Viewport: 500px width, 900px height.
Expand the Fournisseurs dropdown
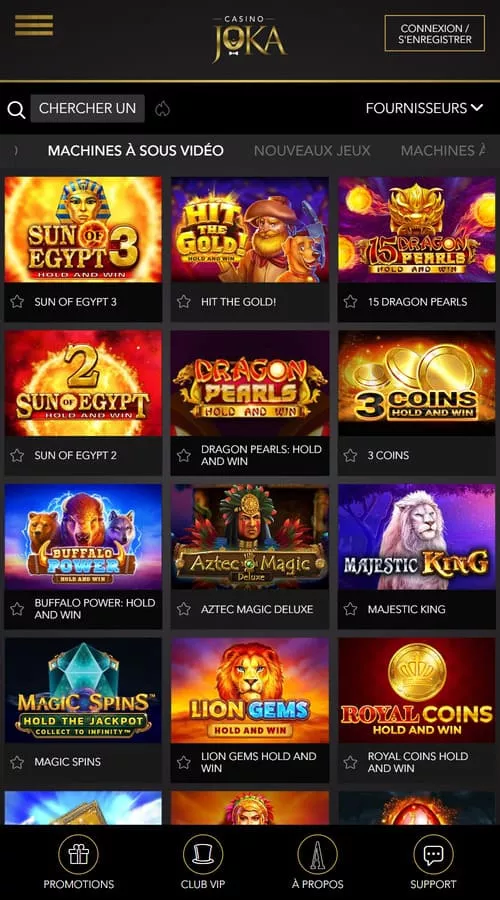coord(424,108)
